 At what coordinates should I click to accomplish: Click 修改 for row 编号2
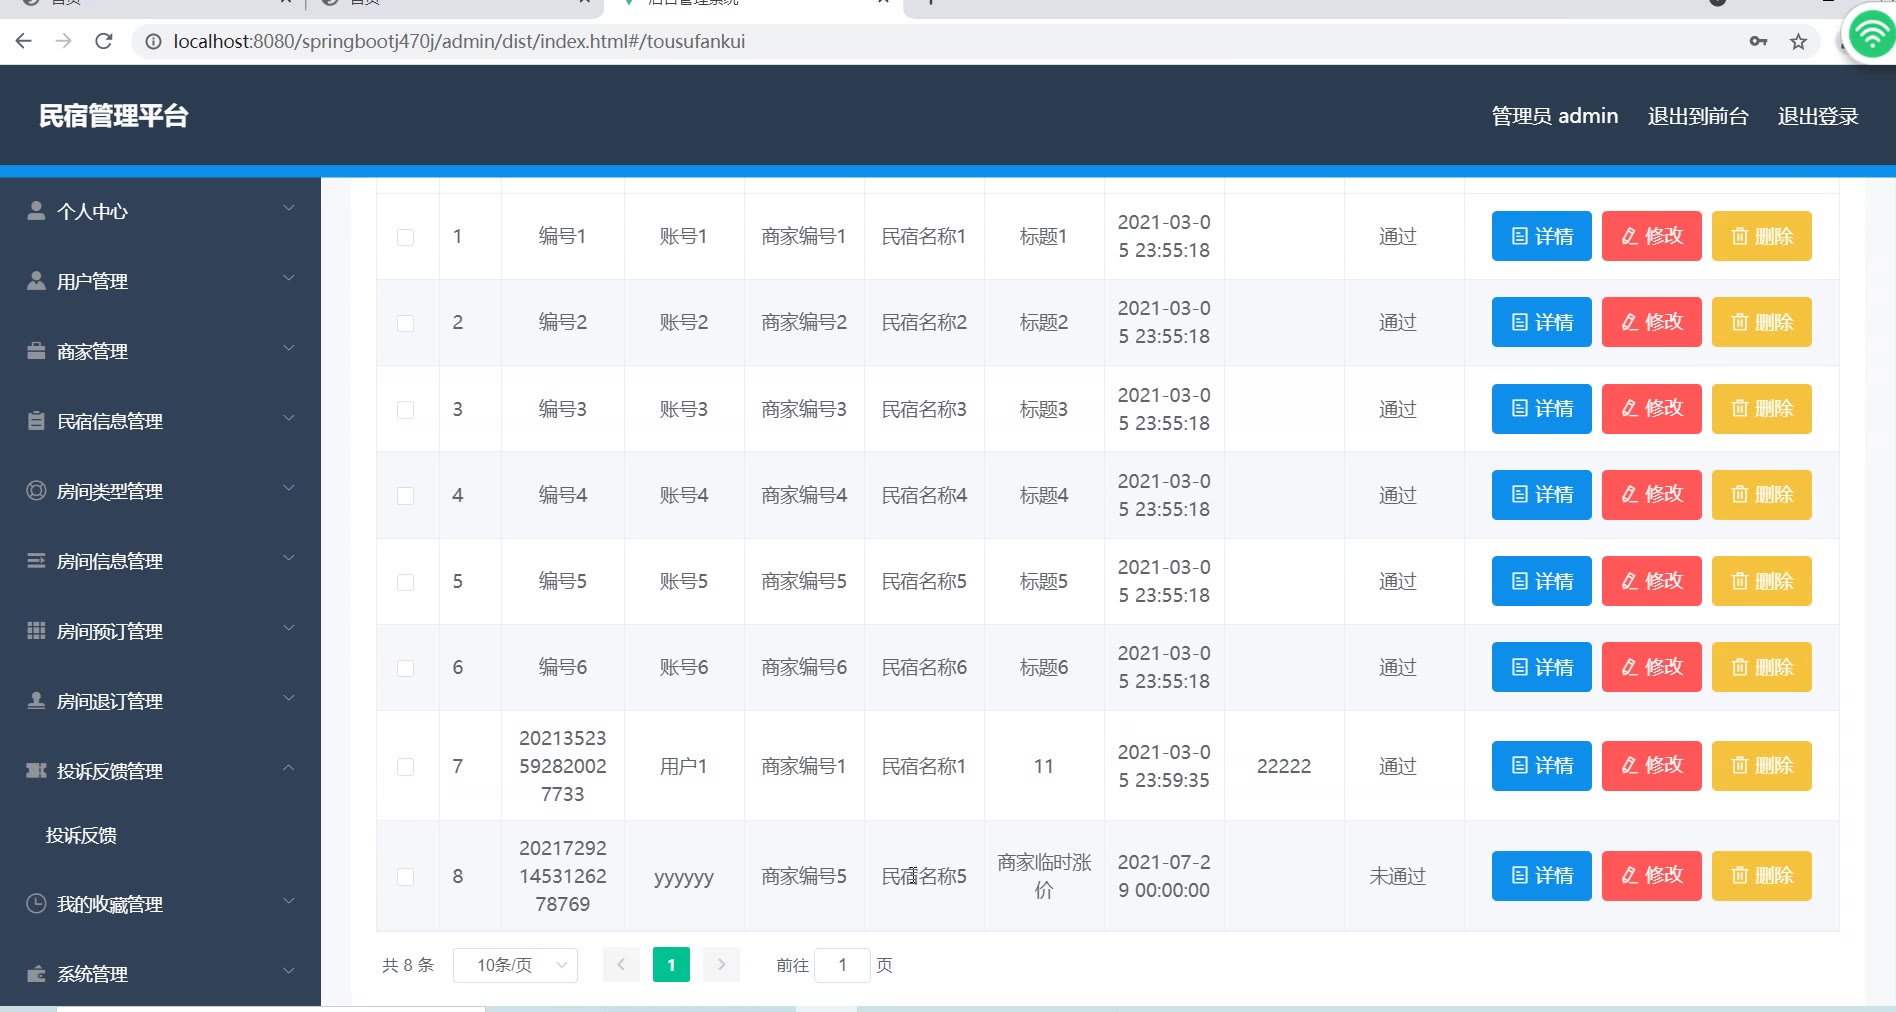pos(1652,322)
